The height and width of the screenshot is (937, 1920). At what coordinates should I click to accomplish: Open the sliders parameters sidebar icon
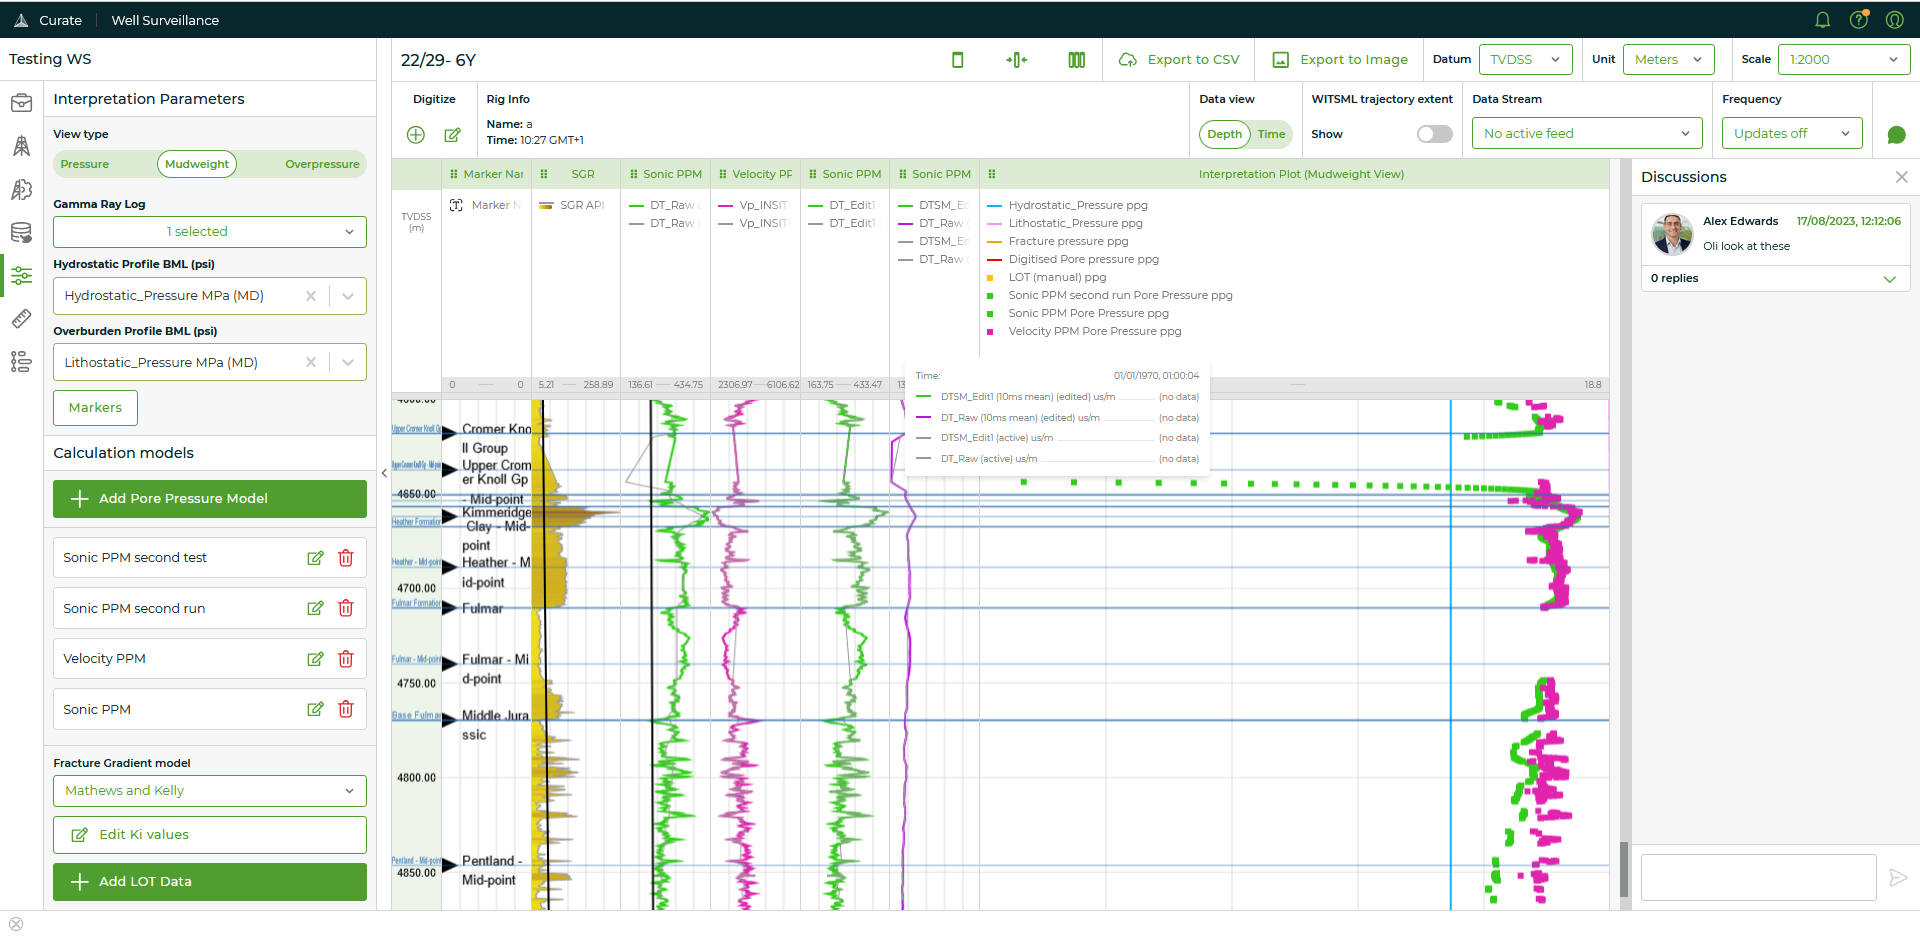click(21, 276)
